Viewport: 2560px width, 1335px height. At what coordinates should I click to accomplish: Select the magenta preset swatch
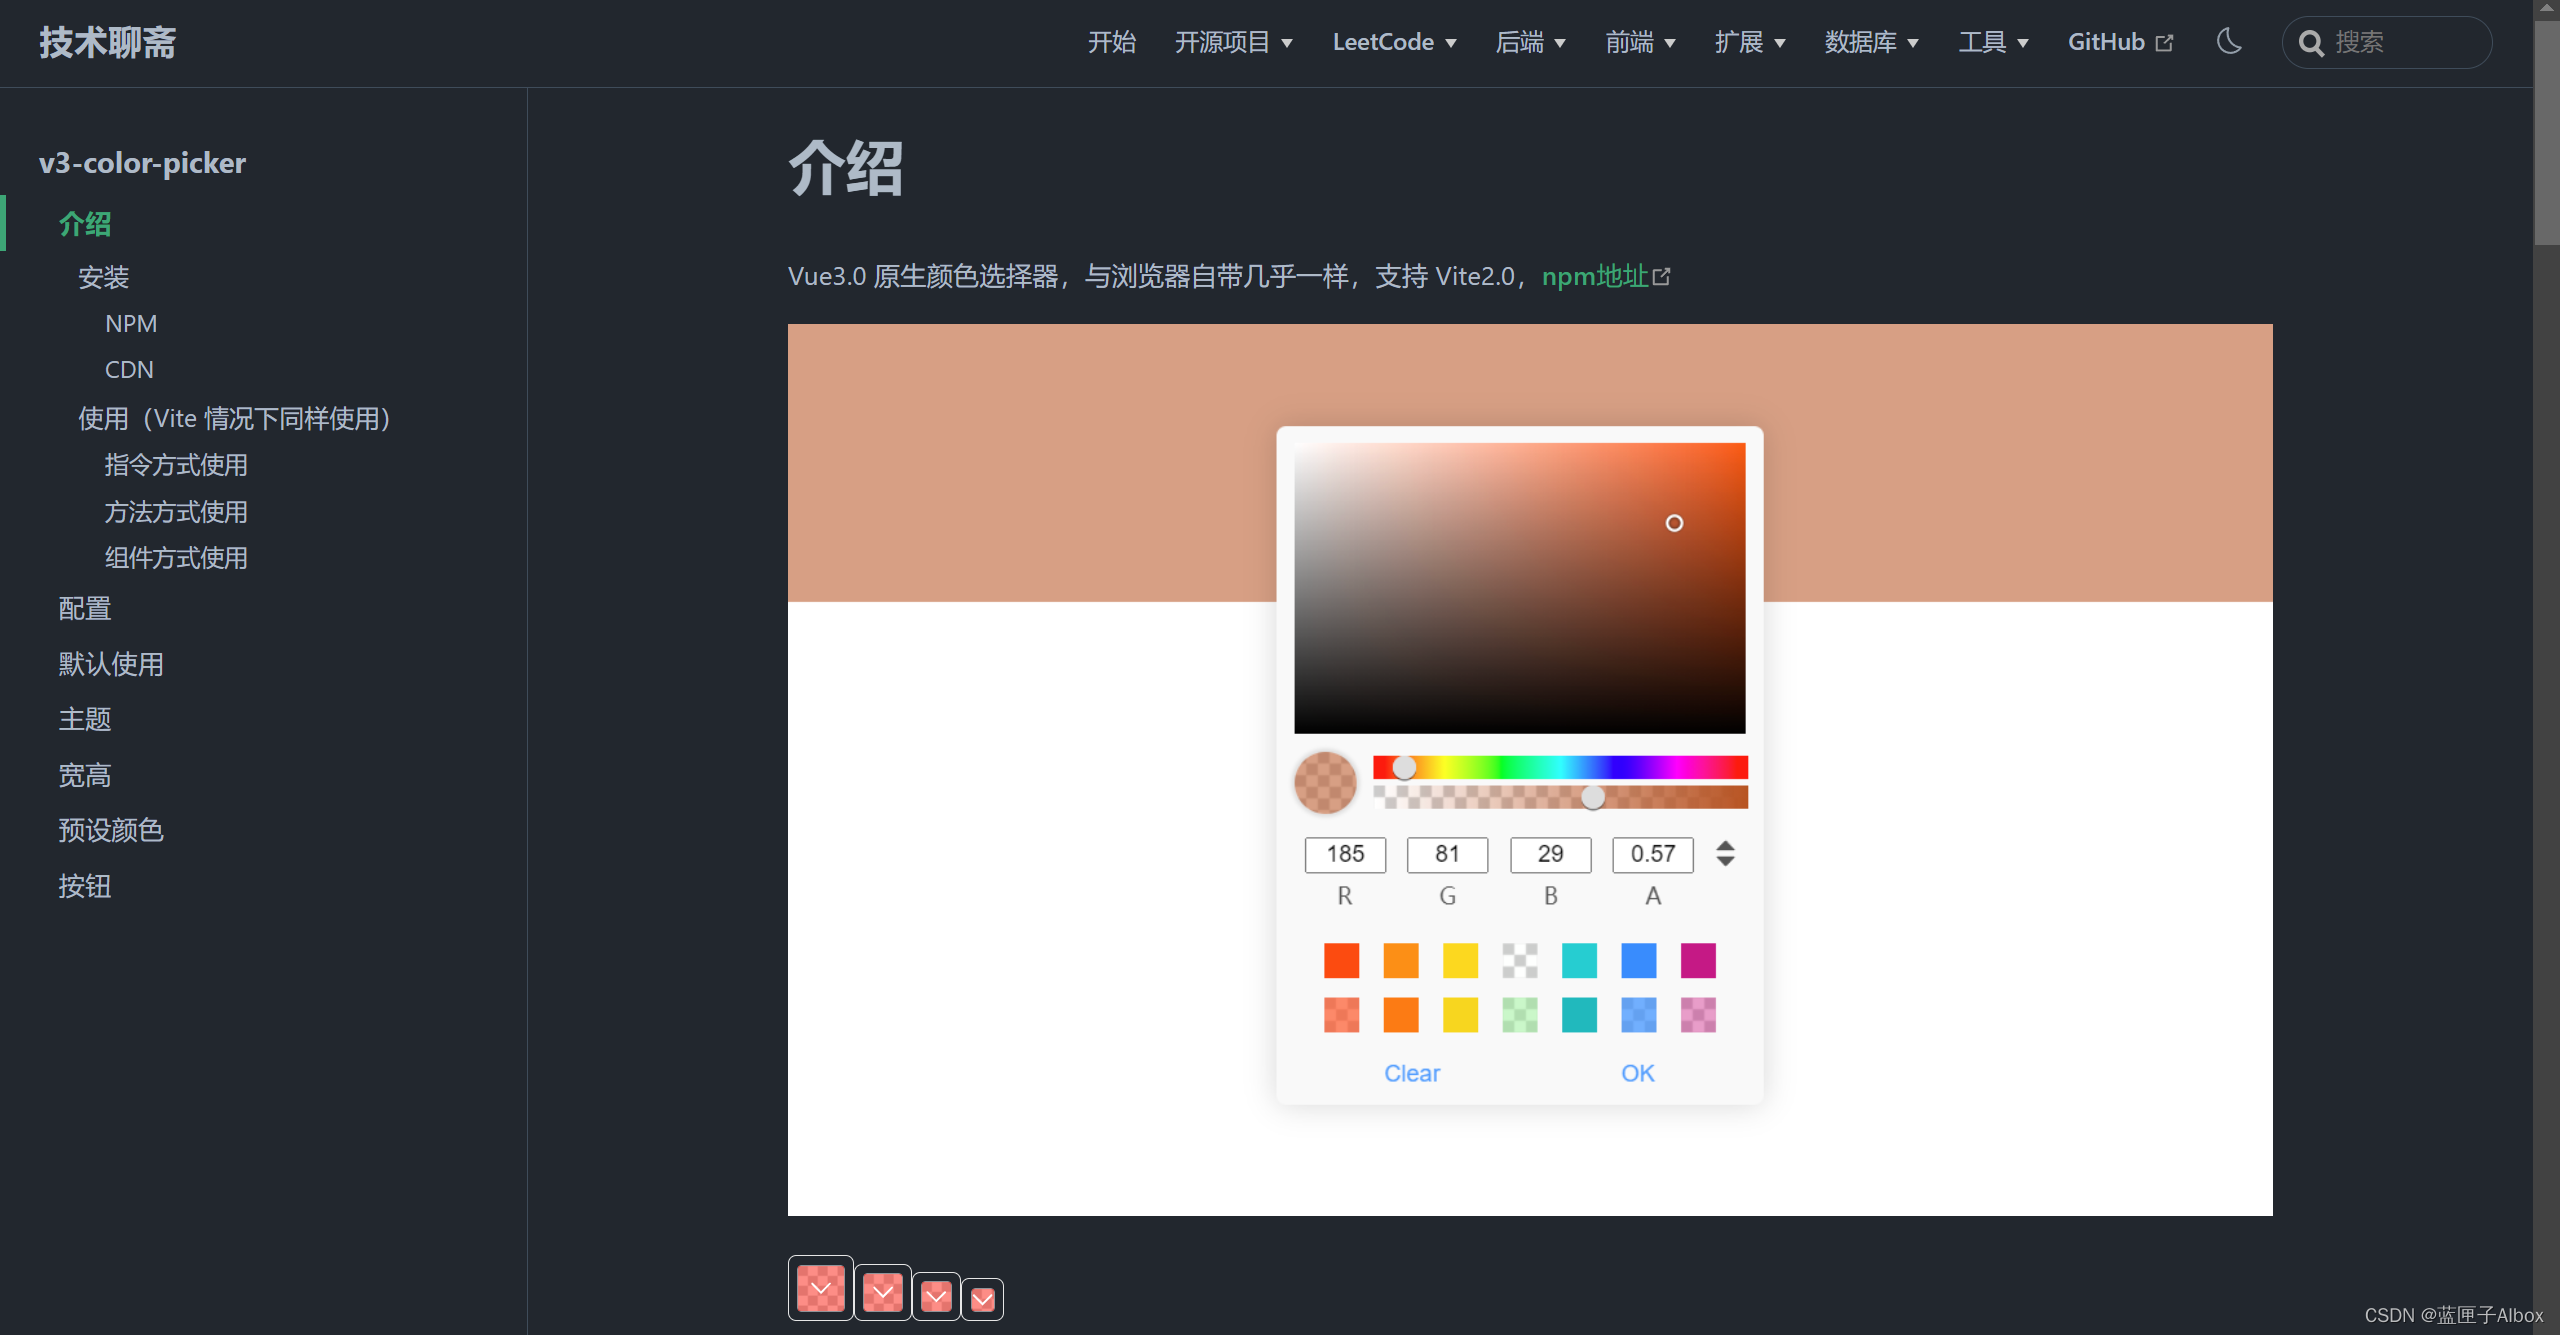tap(1698, 960)
